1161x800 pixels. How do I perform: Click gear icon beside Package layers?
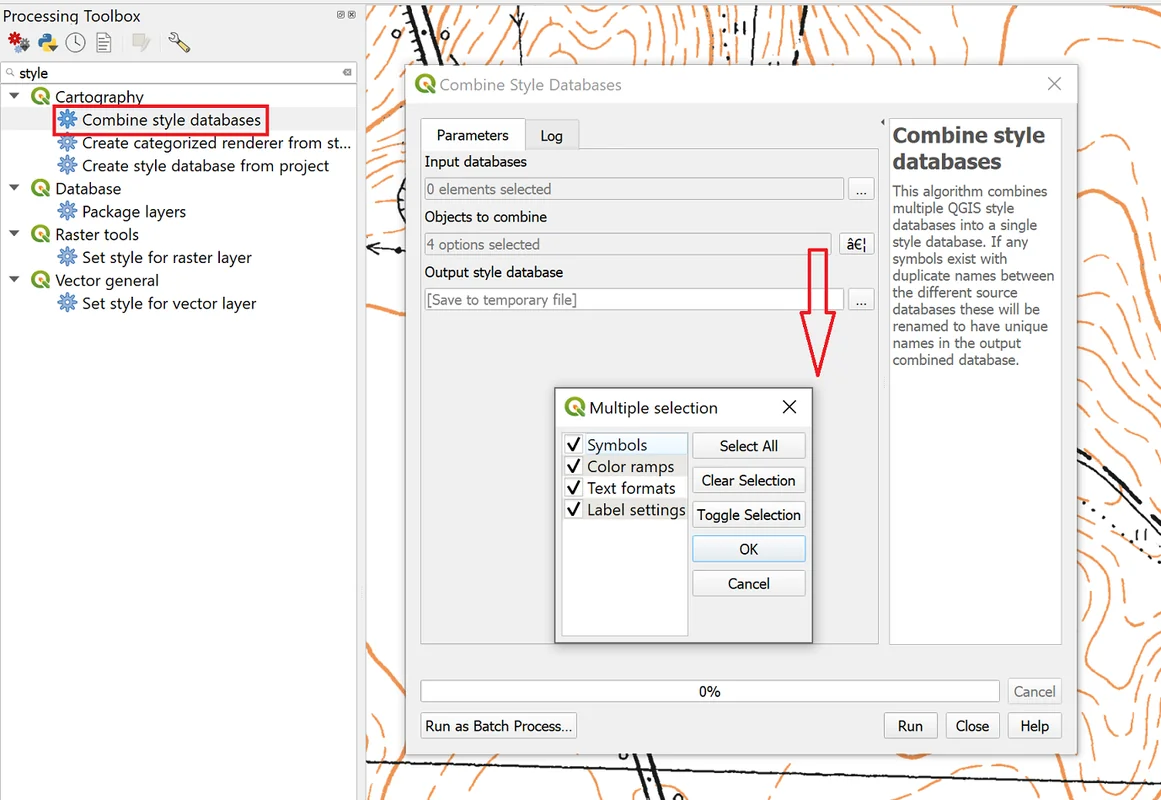67,212
